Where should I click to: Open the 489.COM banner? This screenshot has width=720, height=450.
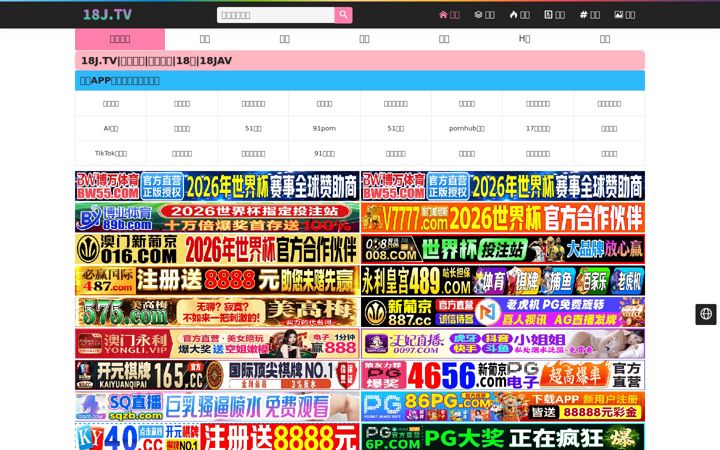click(x=503, y=281)
